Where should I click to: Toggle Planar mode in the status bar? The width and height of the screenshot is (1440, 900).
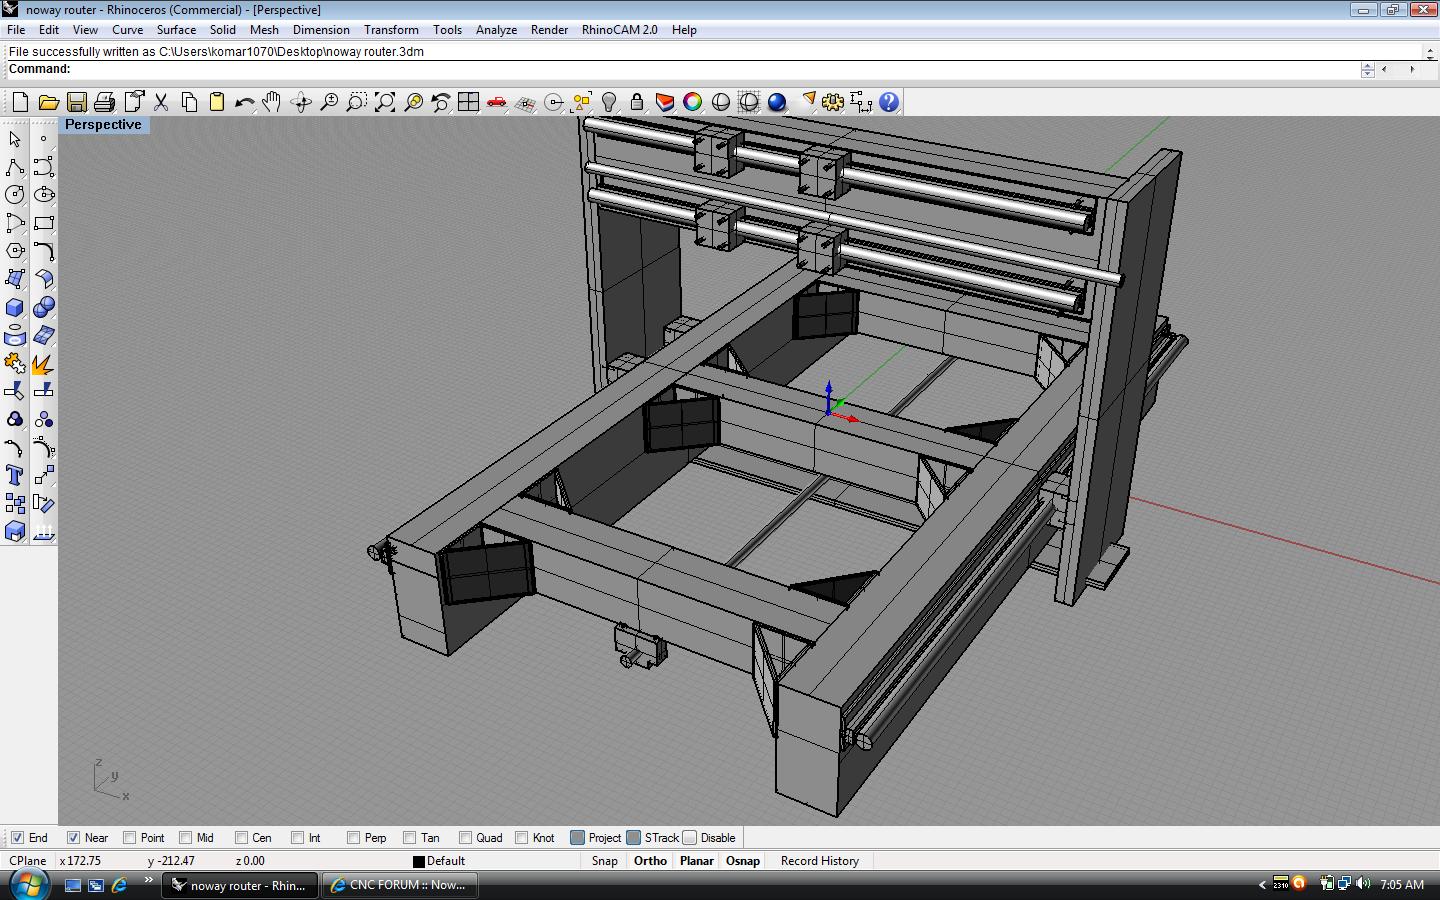click(x=697, y=861)
